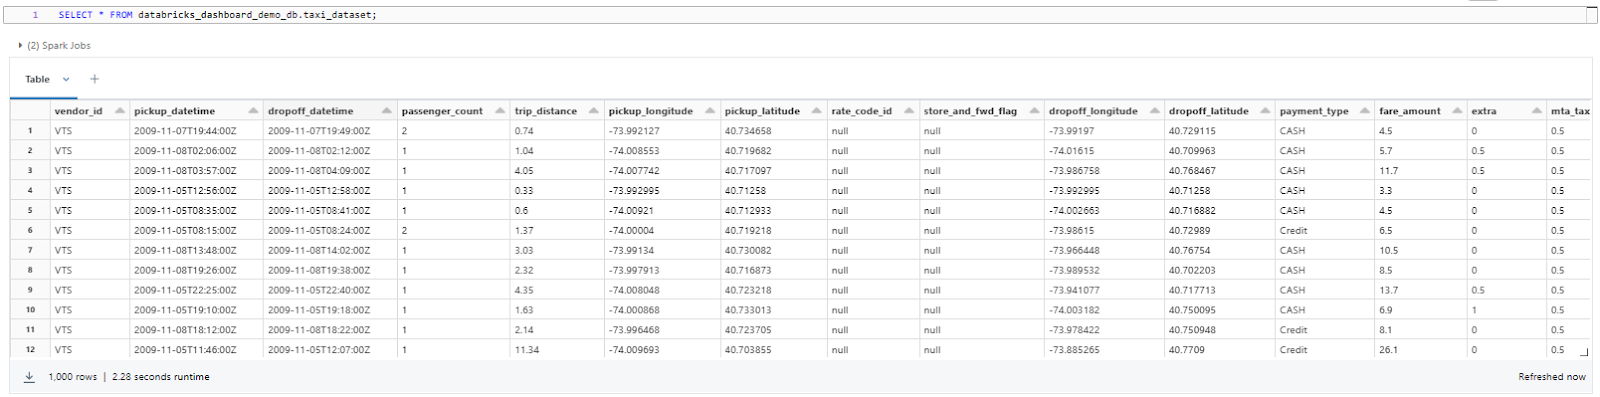Sort by rate_code_id column arrow
1600x397 pixels.
[x=909, y=111]
